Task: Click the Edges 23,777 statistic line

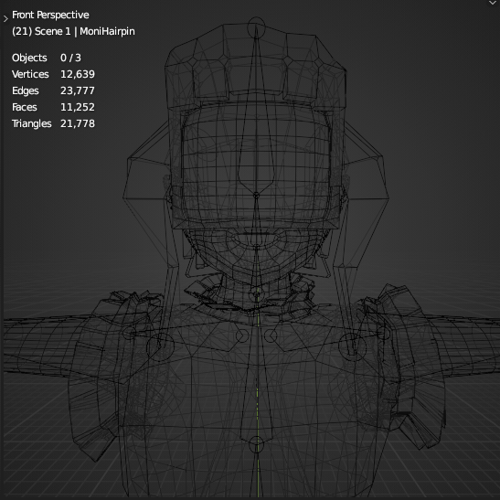Action: click(53, 91)
